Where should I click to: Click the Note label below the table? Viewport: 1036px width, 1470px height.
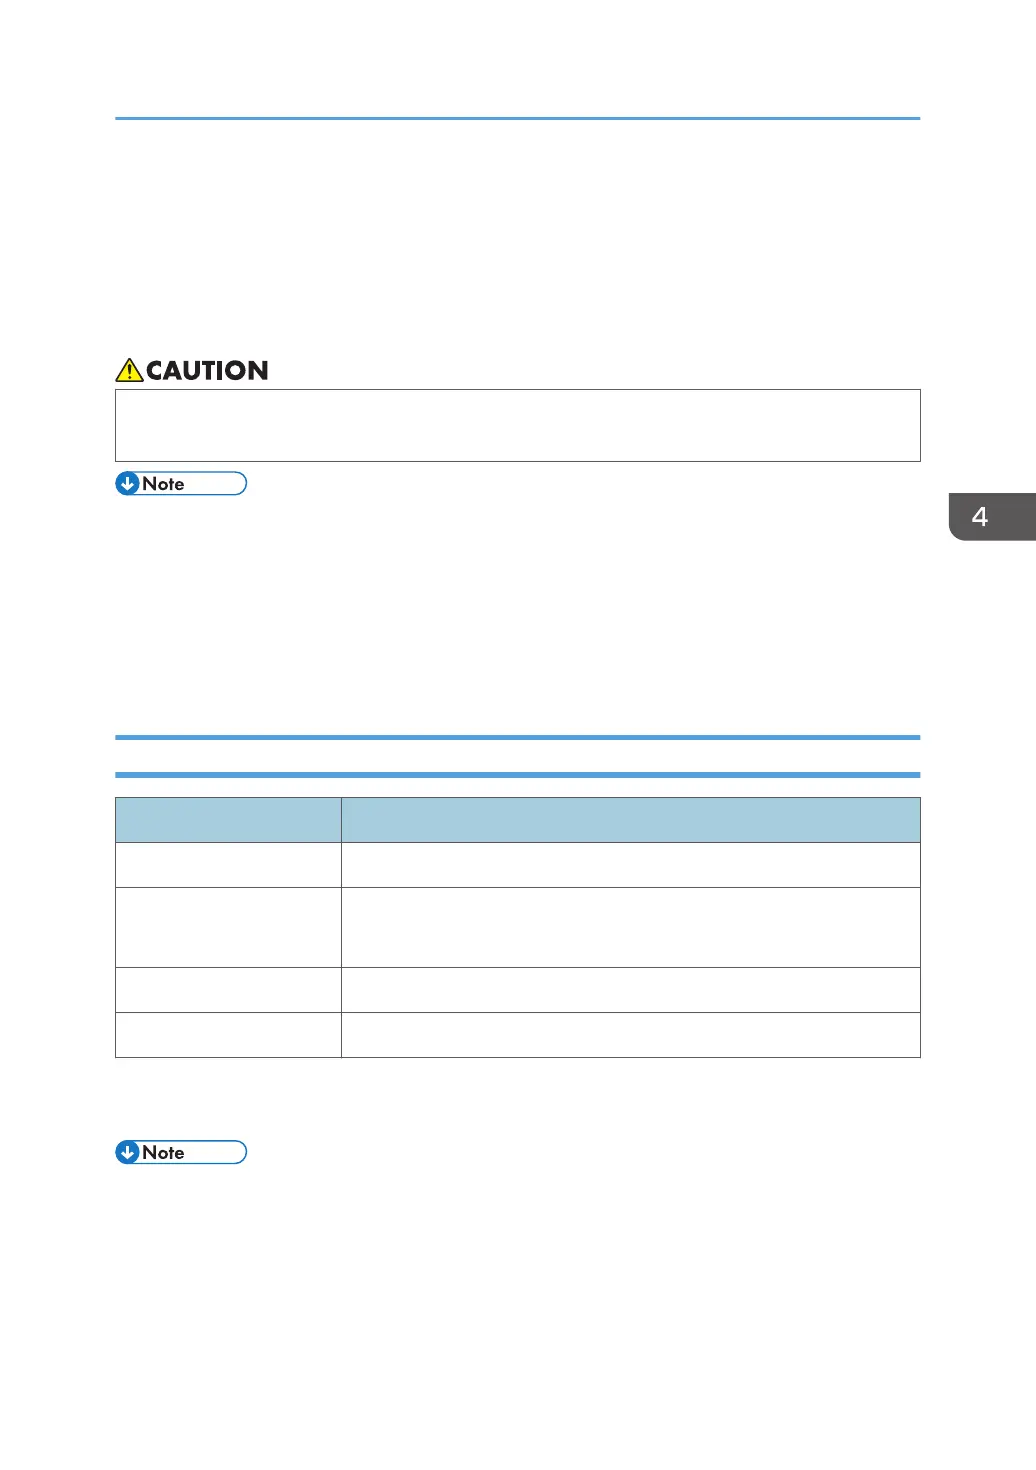[163, 1153]
